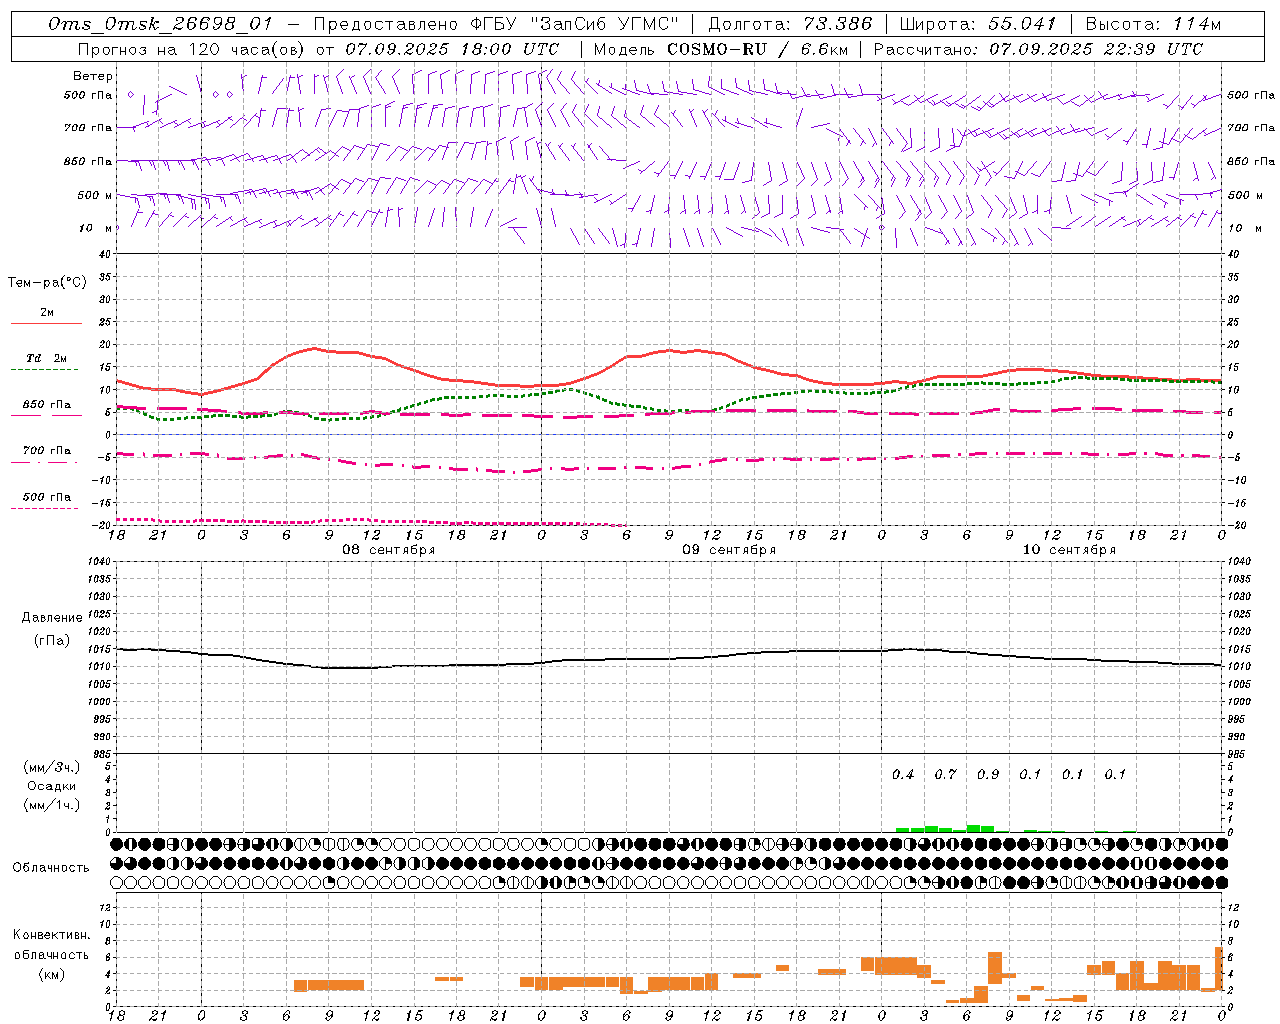Click the 500 м wind level label on left axis

[x=95, y=195]
